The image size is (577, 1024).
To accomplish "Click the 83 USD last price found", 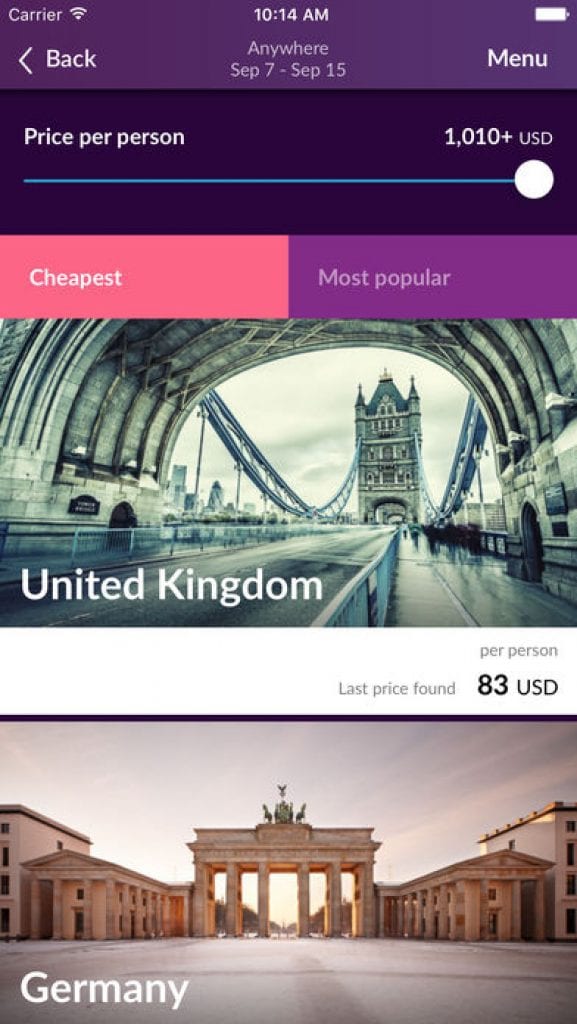I will coord(518,686).
